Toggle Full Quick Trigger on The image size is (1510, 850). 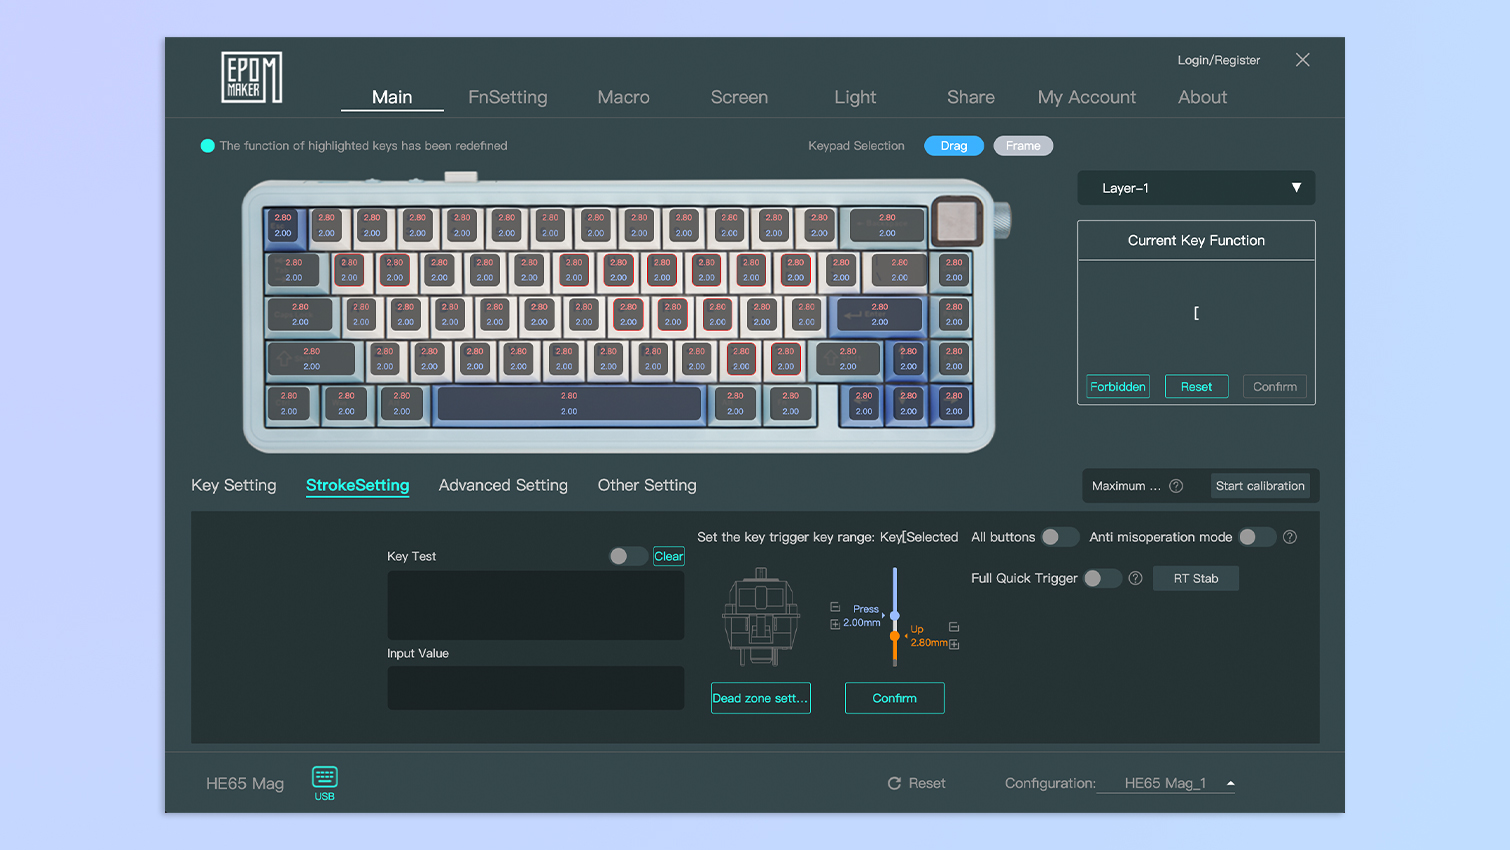1101,578
